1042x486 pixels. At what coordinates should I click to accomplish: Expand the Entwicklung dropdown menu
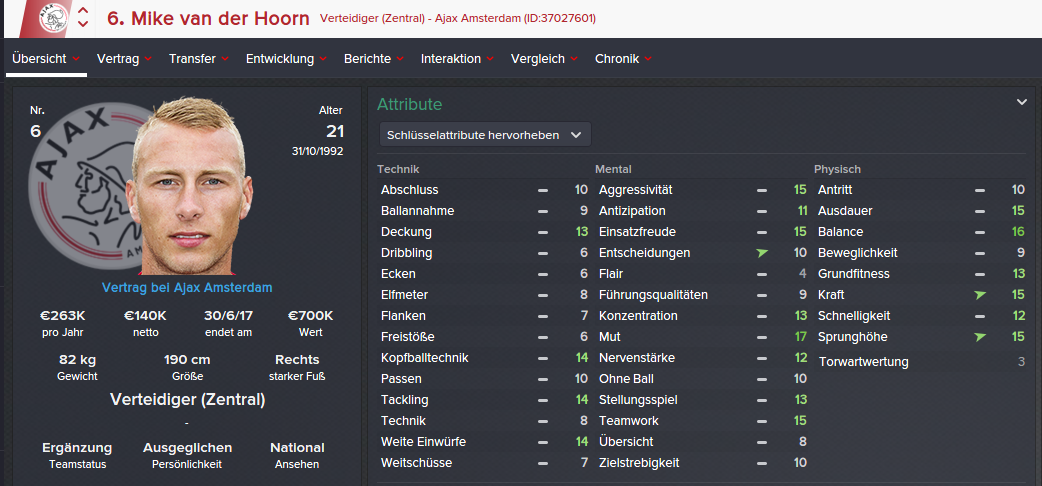(x=287, y=59)
